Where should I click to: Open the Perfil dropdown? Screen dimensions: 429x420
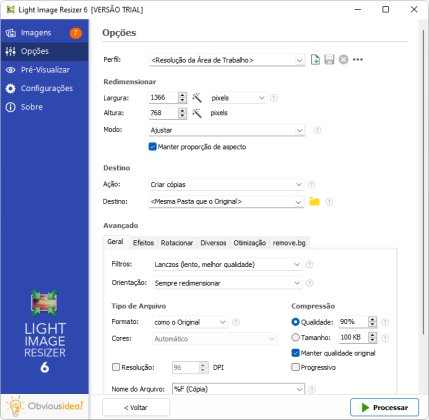(x=227, y=60)
